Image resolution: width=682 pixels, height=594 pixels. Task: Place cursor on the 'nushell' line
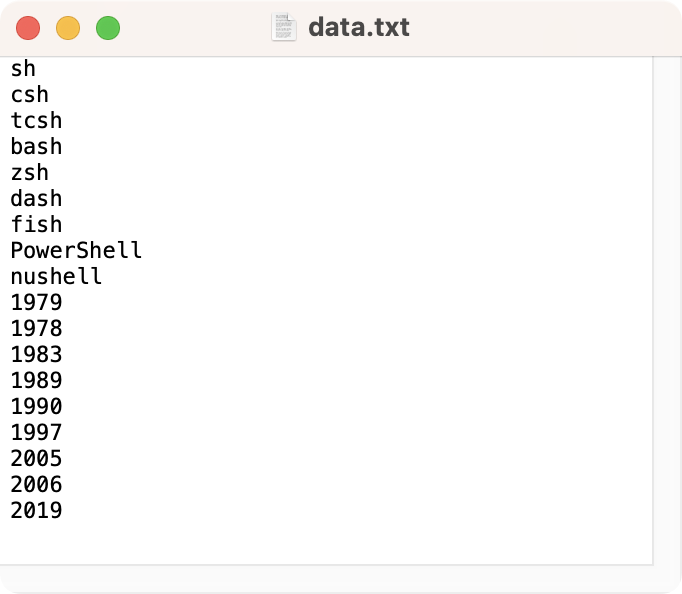click(56, 277)
